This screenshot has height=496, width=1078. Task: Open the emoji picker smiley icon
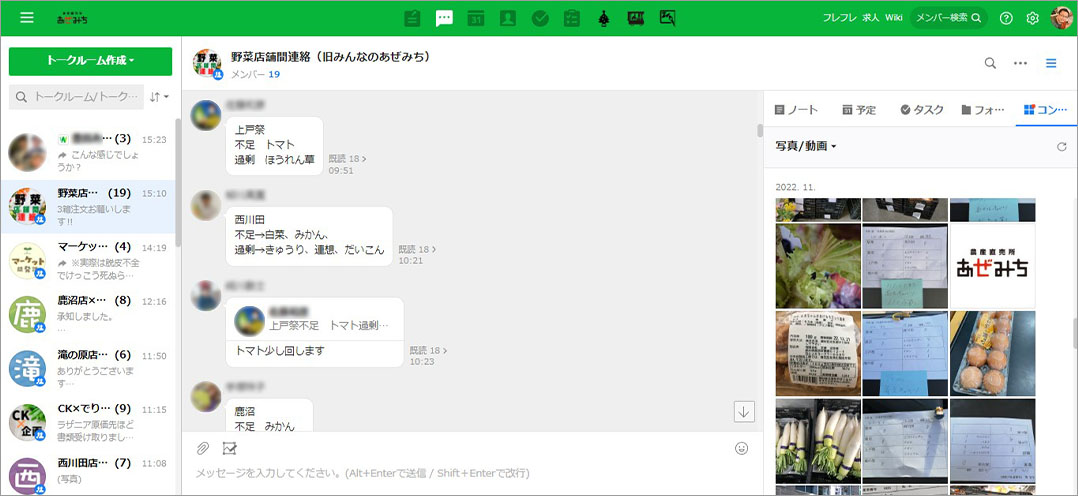[741, 448]
